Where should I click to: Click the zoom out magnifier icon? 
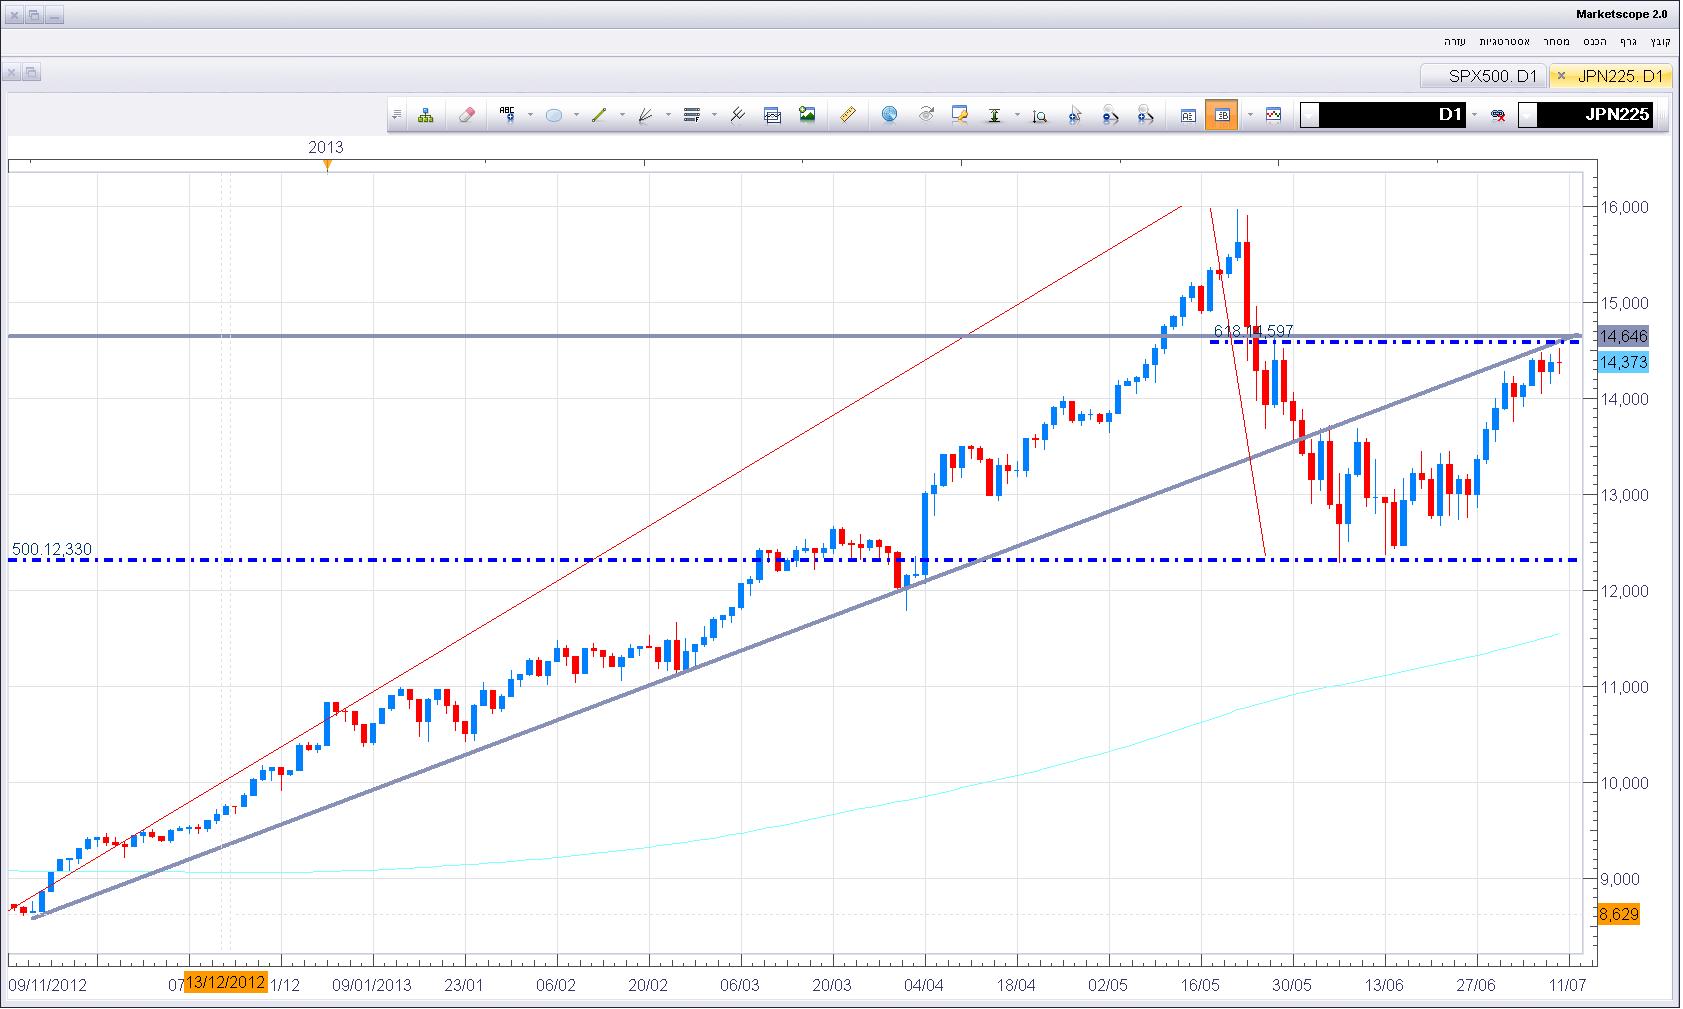1110,115
